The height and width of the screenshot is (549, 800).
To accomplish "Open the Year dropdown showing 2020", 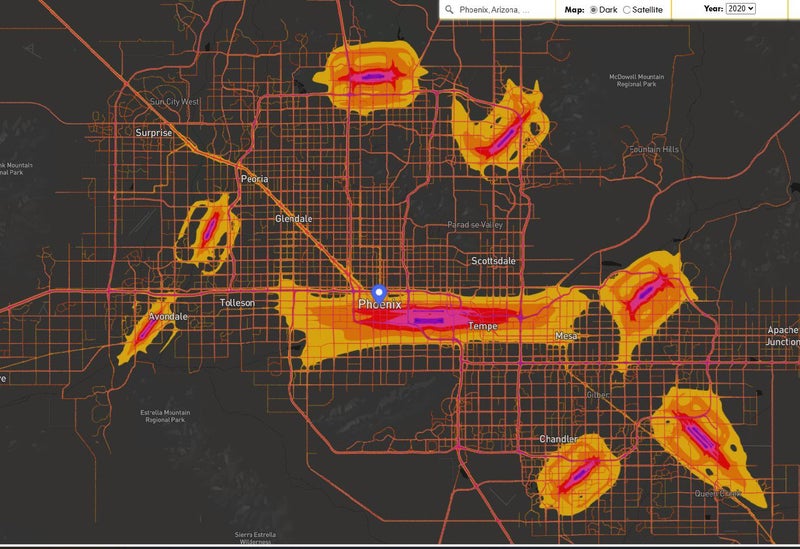I will [x=741, y=8].
